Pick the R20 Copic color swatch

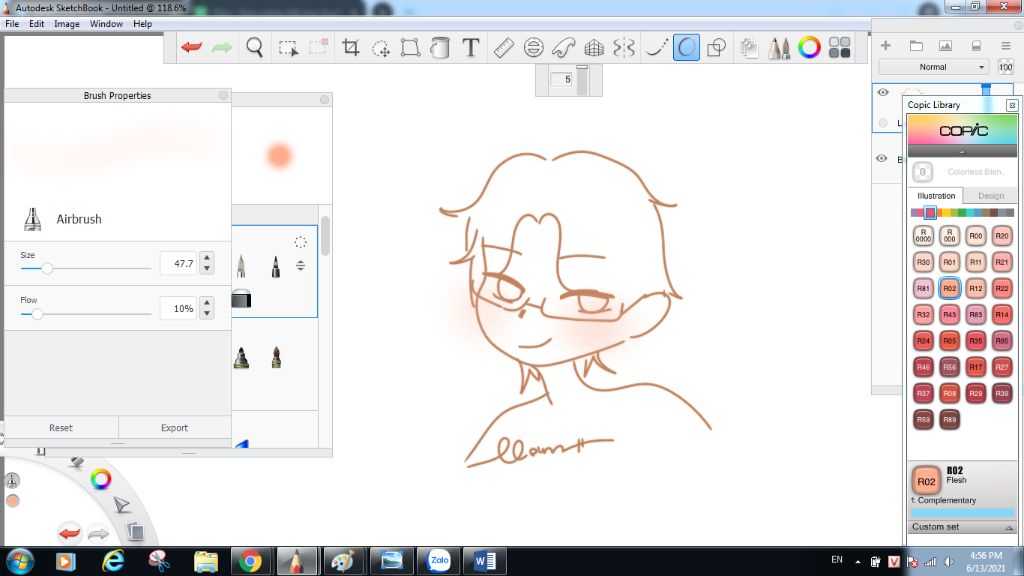click(x=1002, y=236)
